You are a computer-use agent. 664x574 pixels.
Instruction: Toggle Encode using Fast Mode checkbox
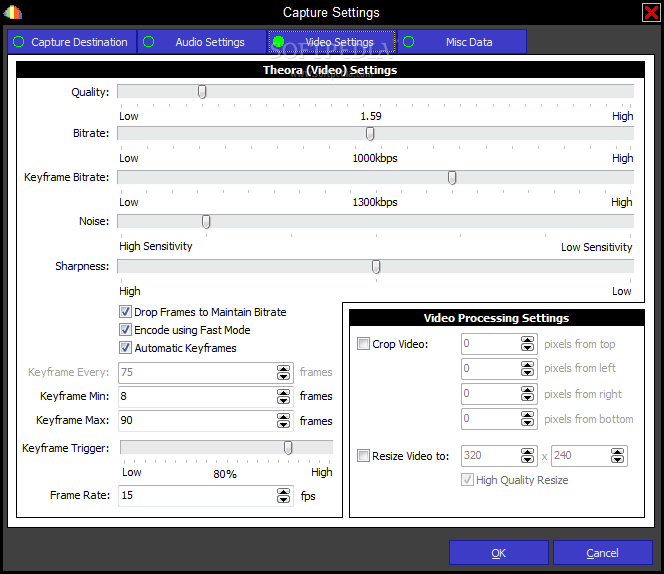[x=125, y=330]
